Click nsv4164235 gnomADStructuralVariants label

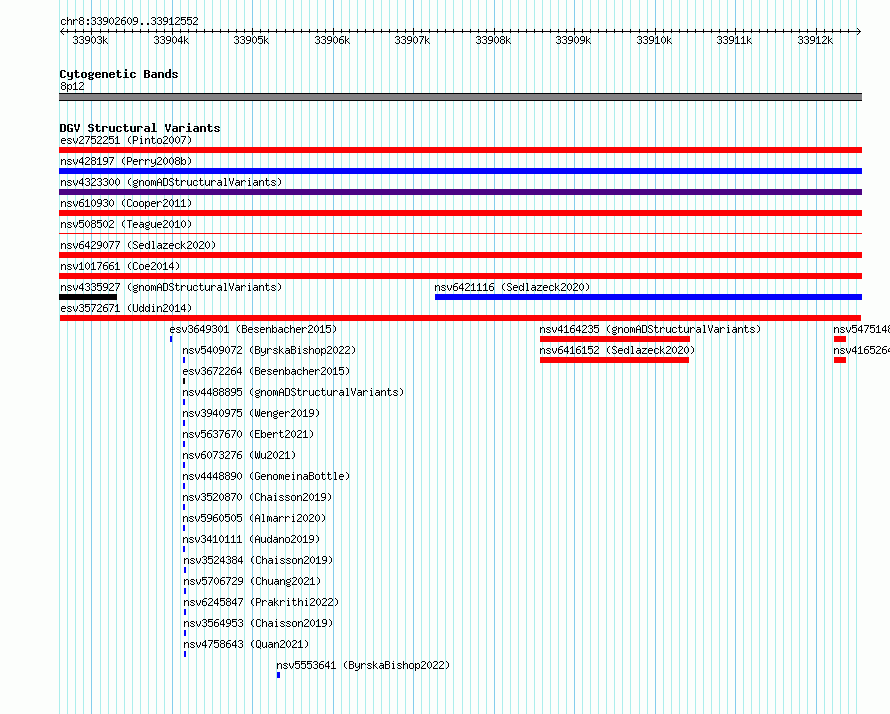650,329
